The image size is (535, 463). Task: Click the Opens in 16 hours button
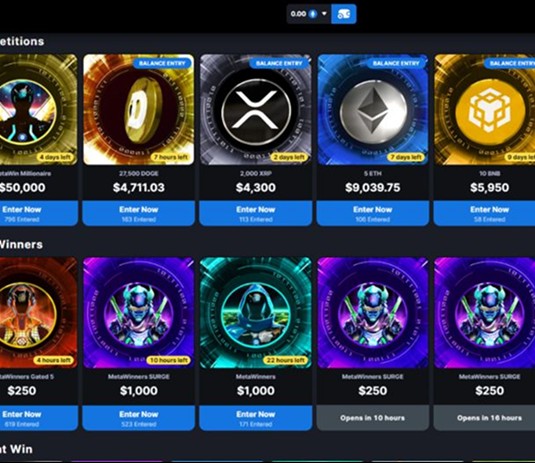485,418
